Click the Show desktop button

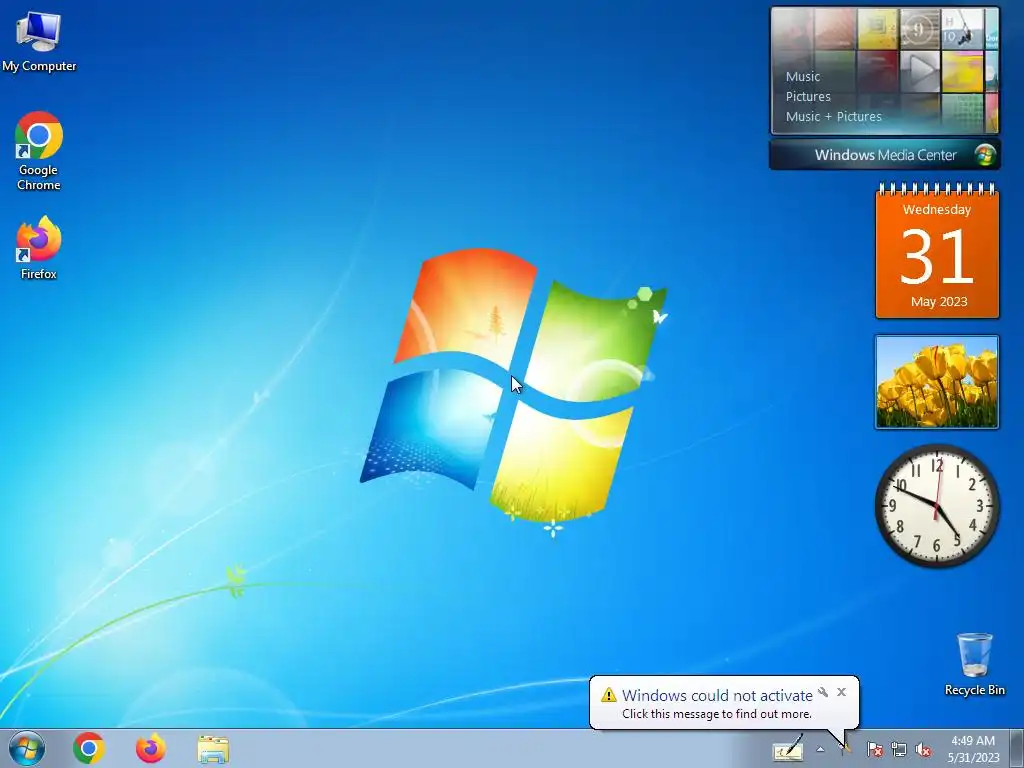[1017, 748]
